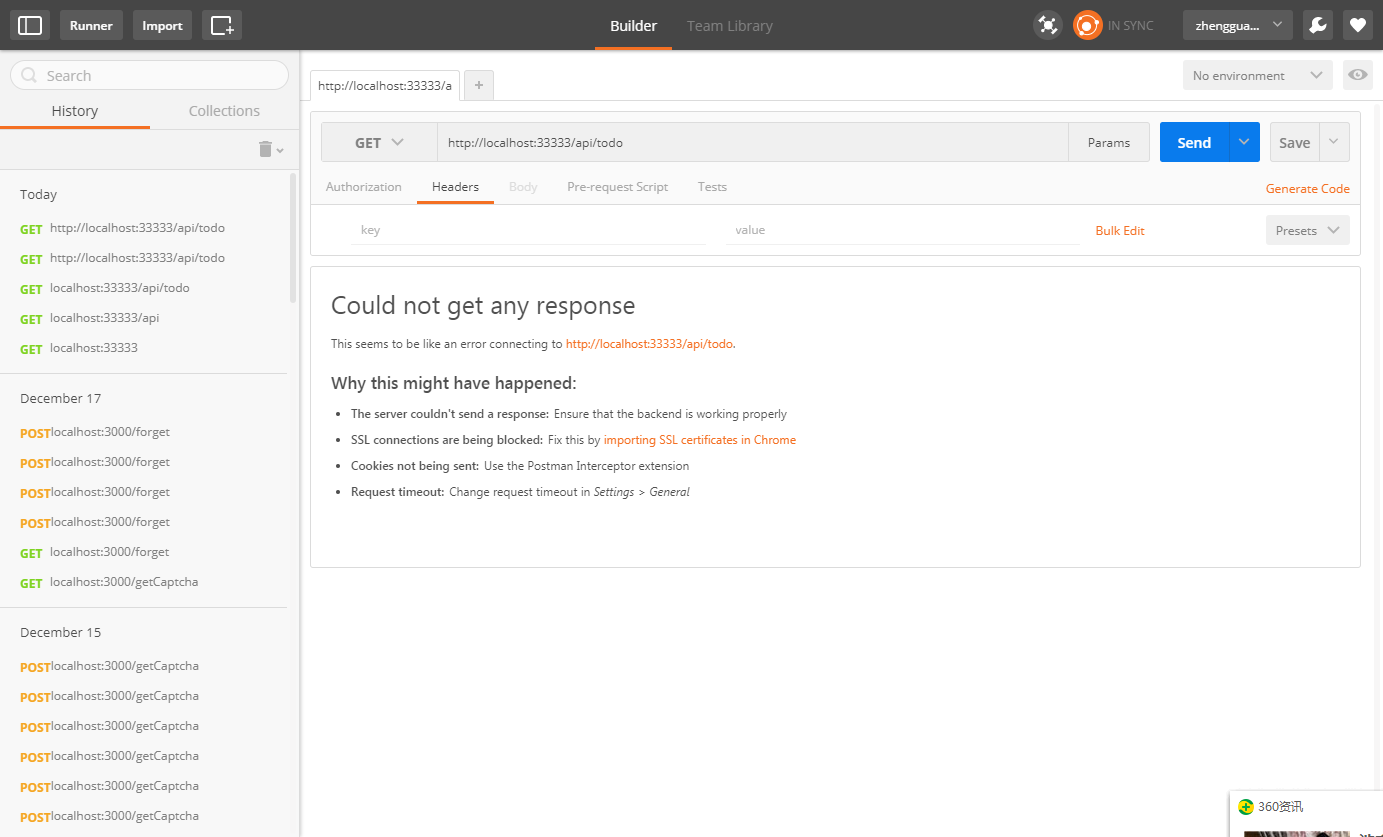Click the trash icon to clear history
This screenshot has height=837, width=1383.
point(265,149)
